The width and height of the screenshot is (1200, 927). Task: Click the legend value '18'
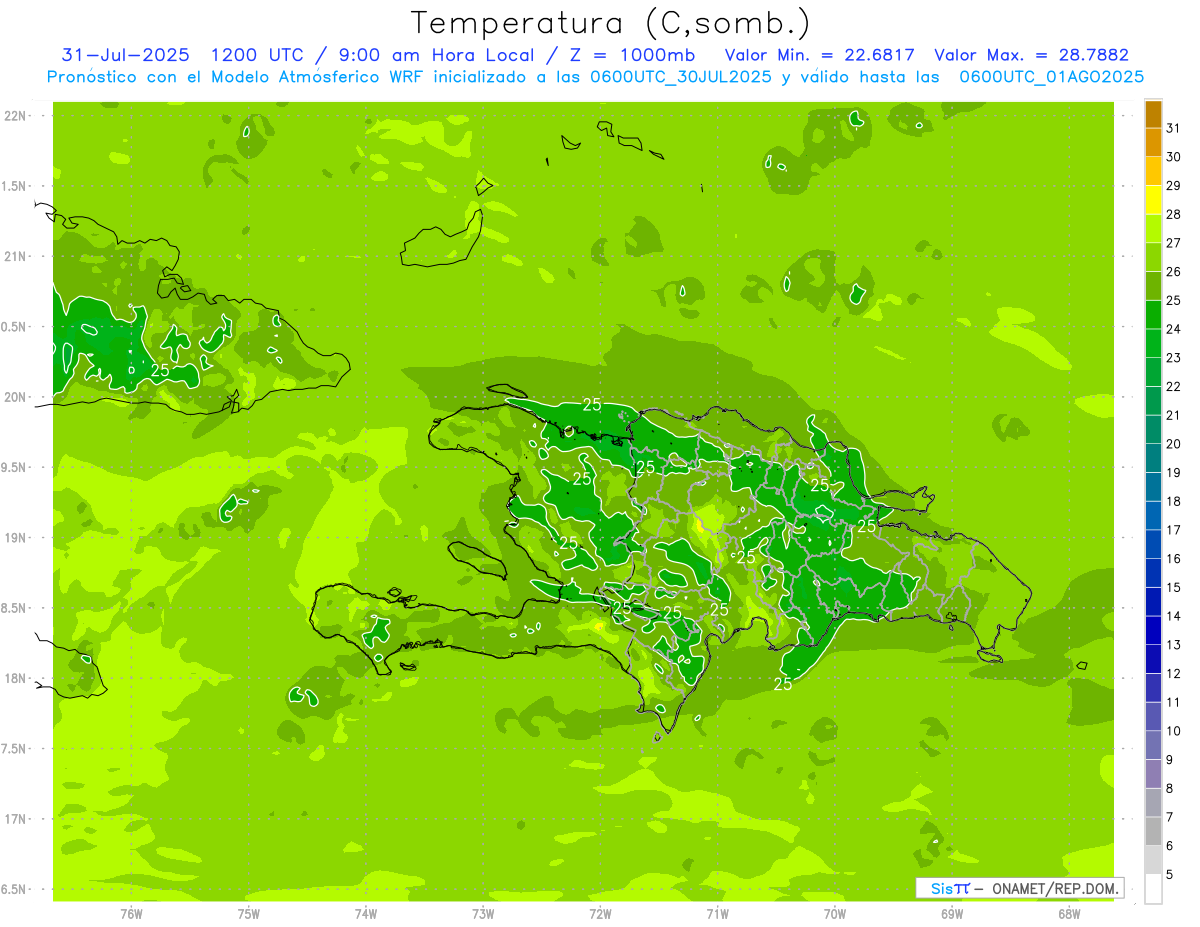tap(1173, 501)
